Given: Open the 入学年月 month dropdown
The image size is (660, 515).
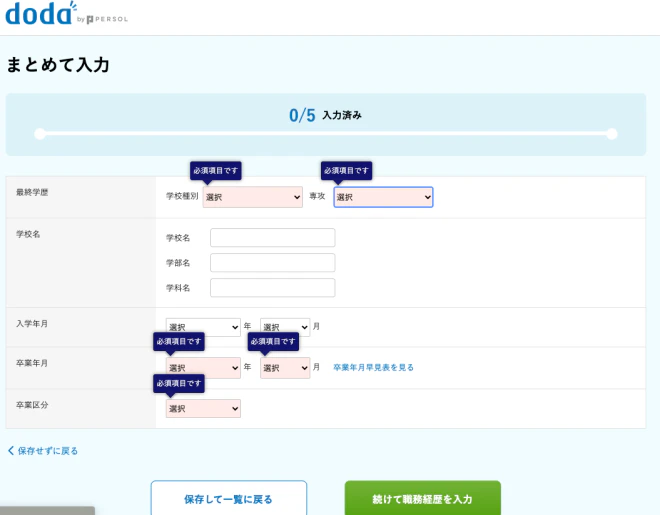Looking at the screenshot, I should point(285,327).
